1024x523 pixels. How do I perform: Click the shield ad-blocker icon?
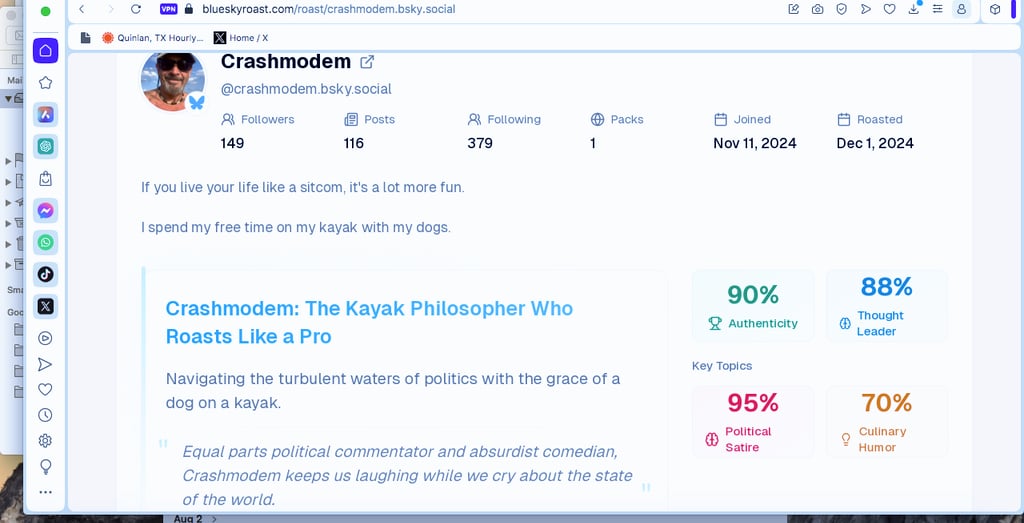pos(842,9)
